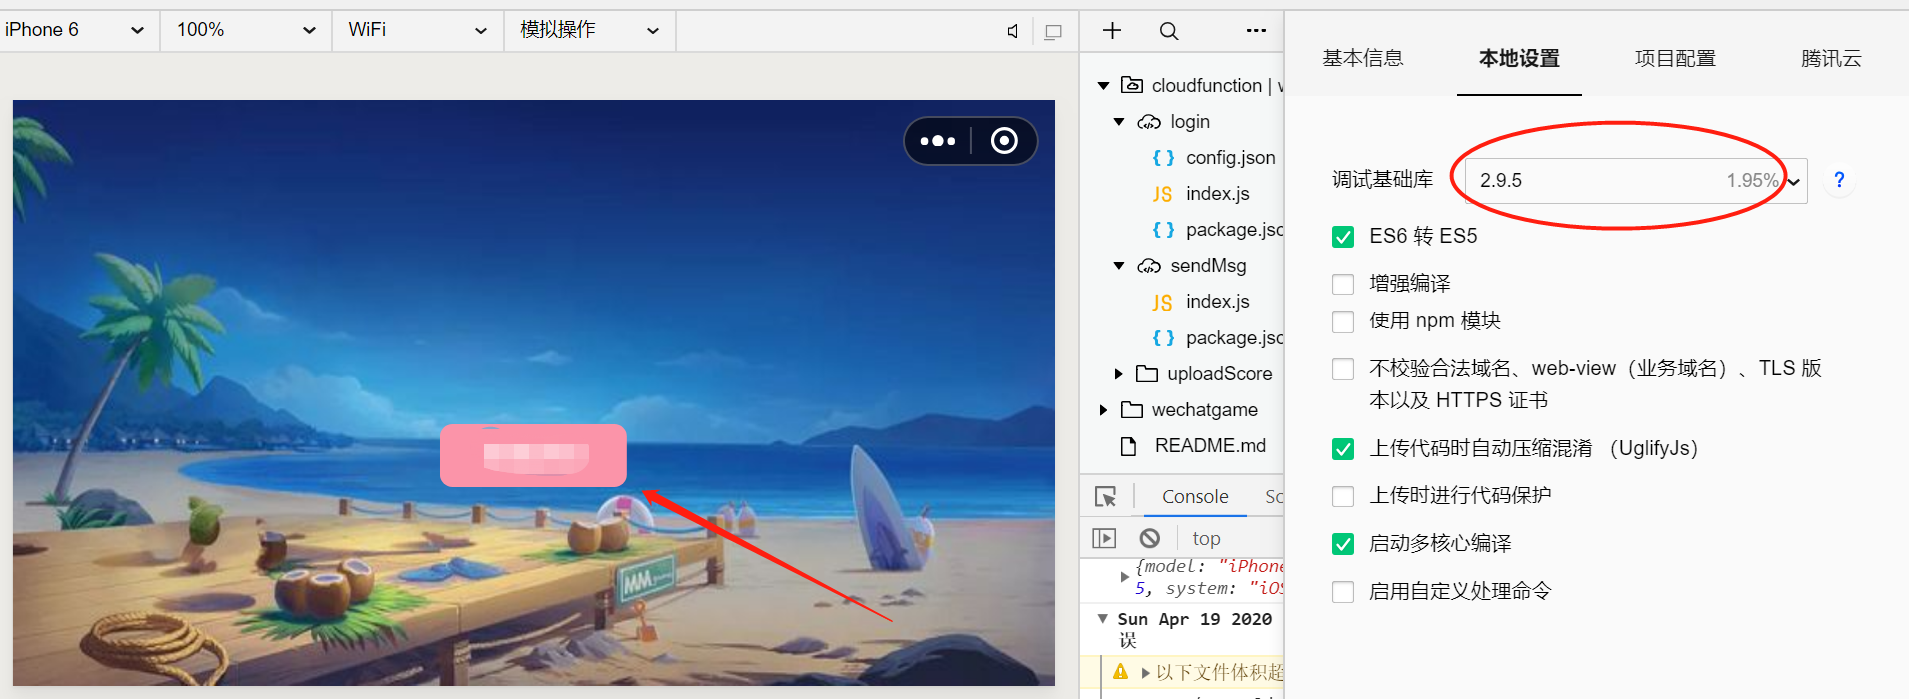Enable 启用自定义处理命令 checkbox
The width and height of the screenshot is (1909, 699).
(1343, 592)
